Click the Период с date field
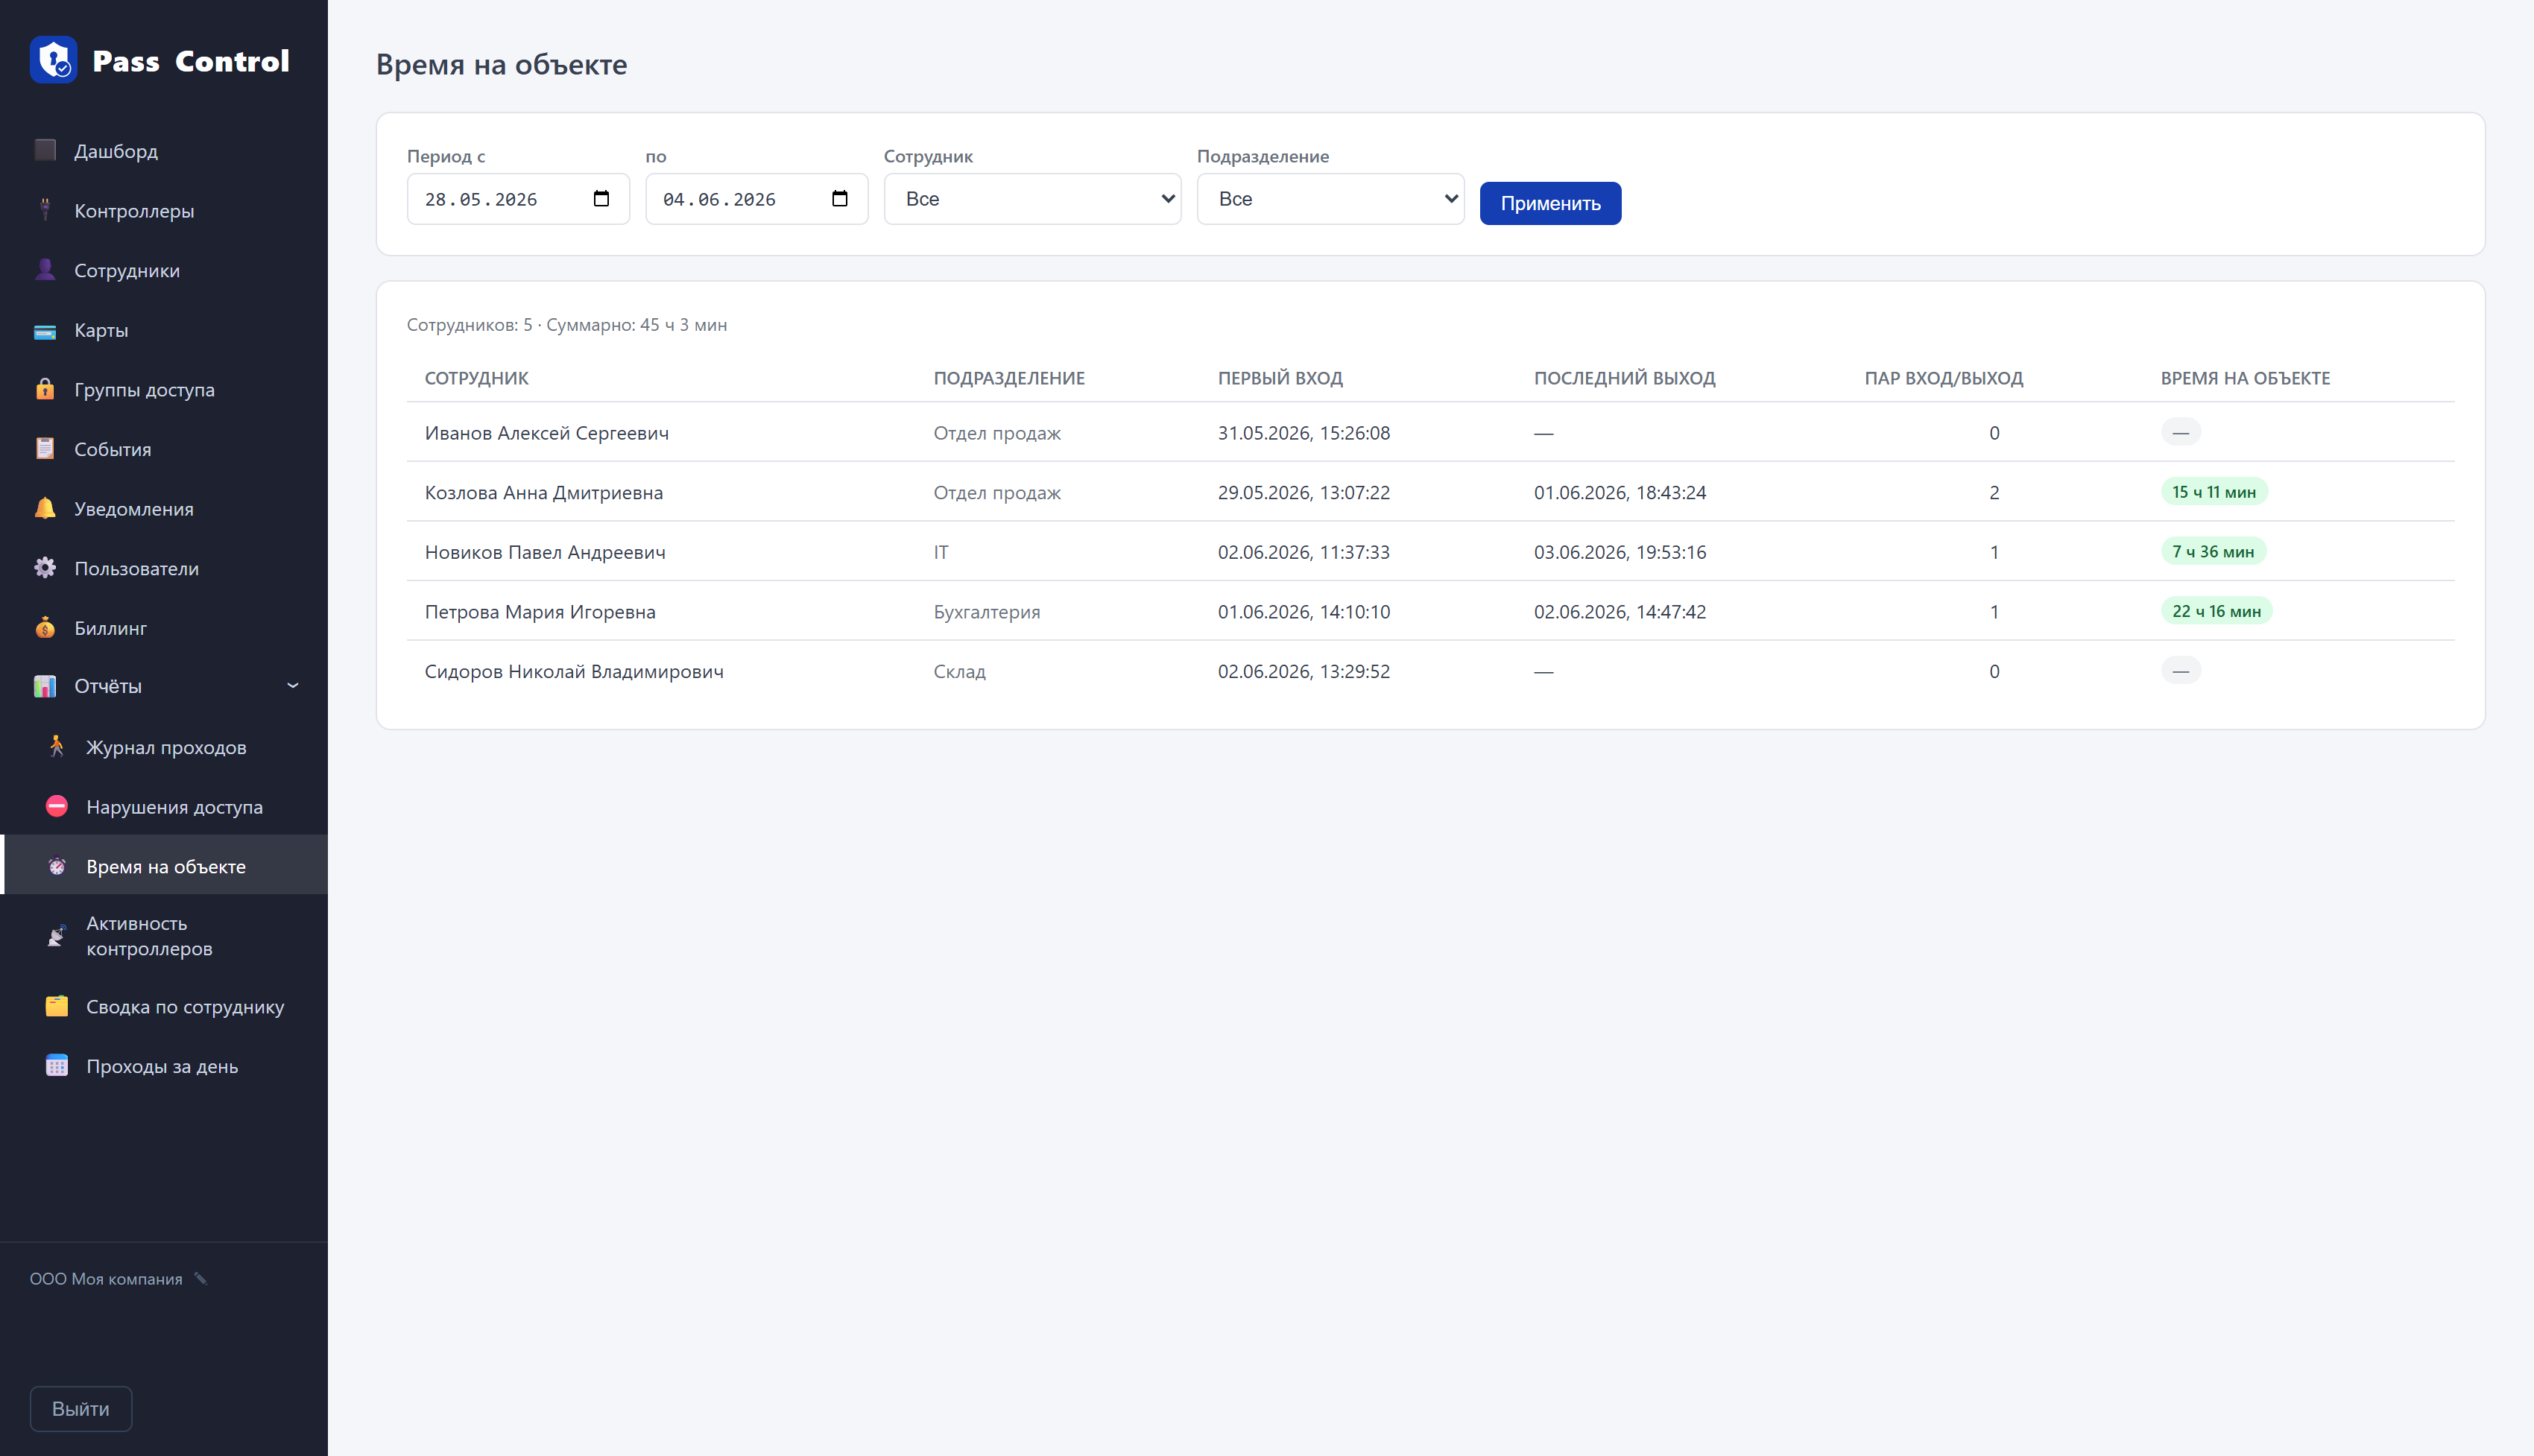Image resolution: width=2534 pixels, height=1456 pixels. click(x=518, y=199)
